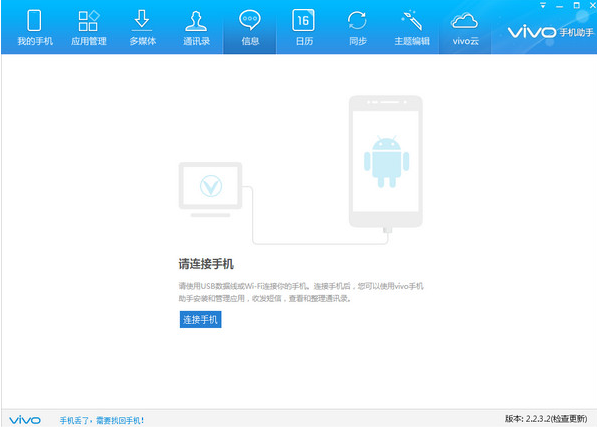This screenshot has height=427, width=597.
Task: Select the 多媒体 multimedia download icon
Action: (142, 28)
